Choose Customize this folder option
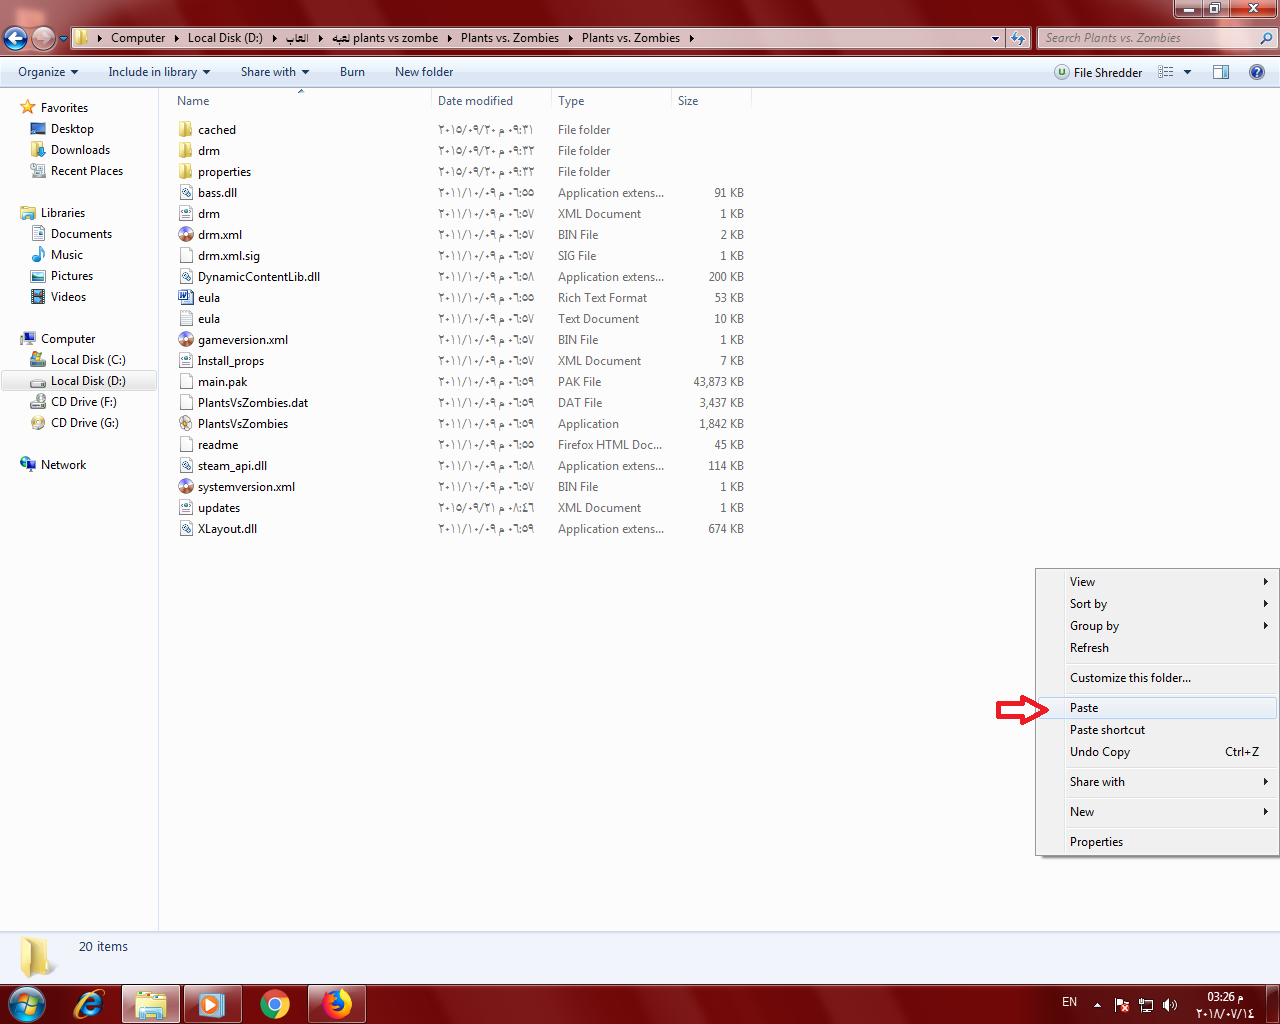1280x1024 pixels. [1157, 677]
